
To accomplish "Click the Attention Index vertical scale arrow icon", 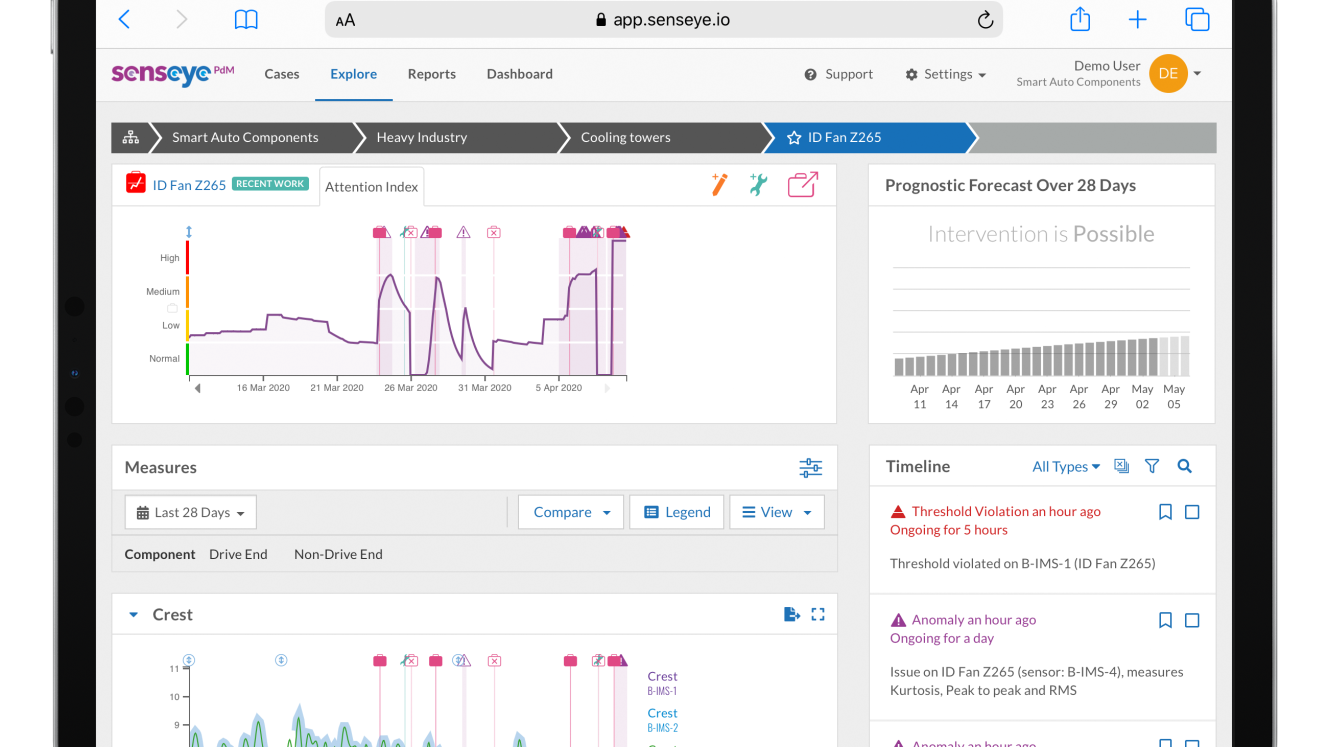I will click(x=188, y=232).
